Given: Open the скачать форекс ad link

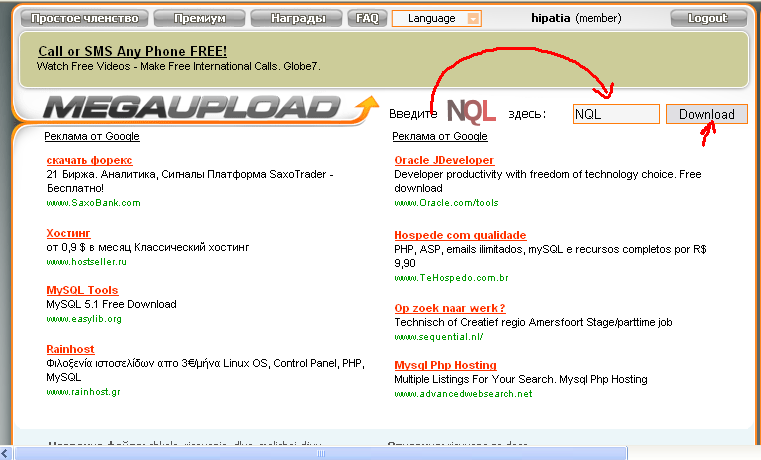Looking at the screenshot, I should click(x=89, y=160).
